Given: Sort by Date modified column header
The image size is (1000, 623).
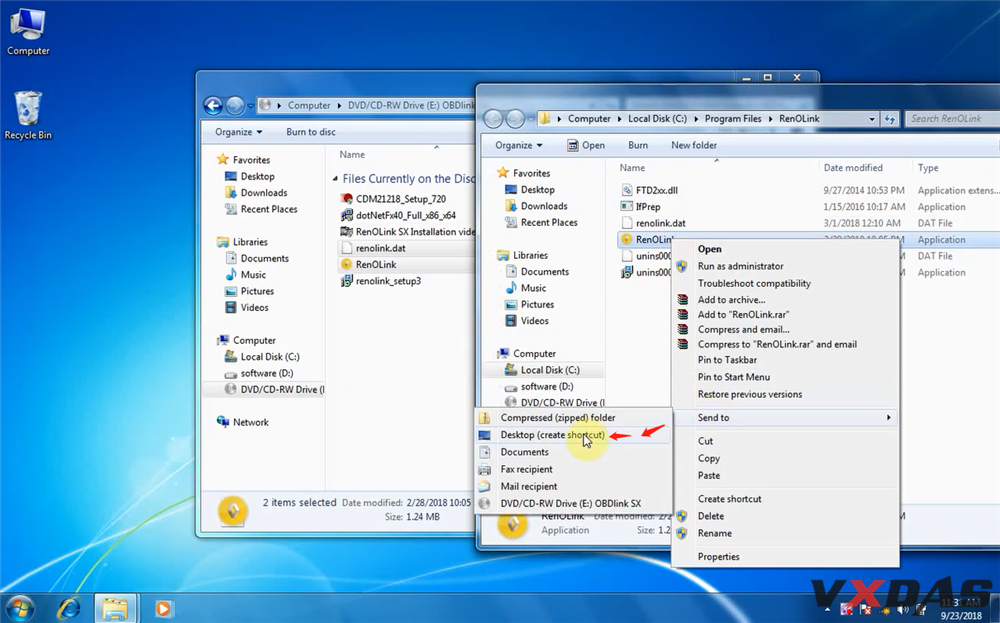Looking at the screenshot, I should pyautogui.click(x=853, y=168).
